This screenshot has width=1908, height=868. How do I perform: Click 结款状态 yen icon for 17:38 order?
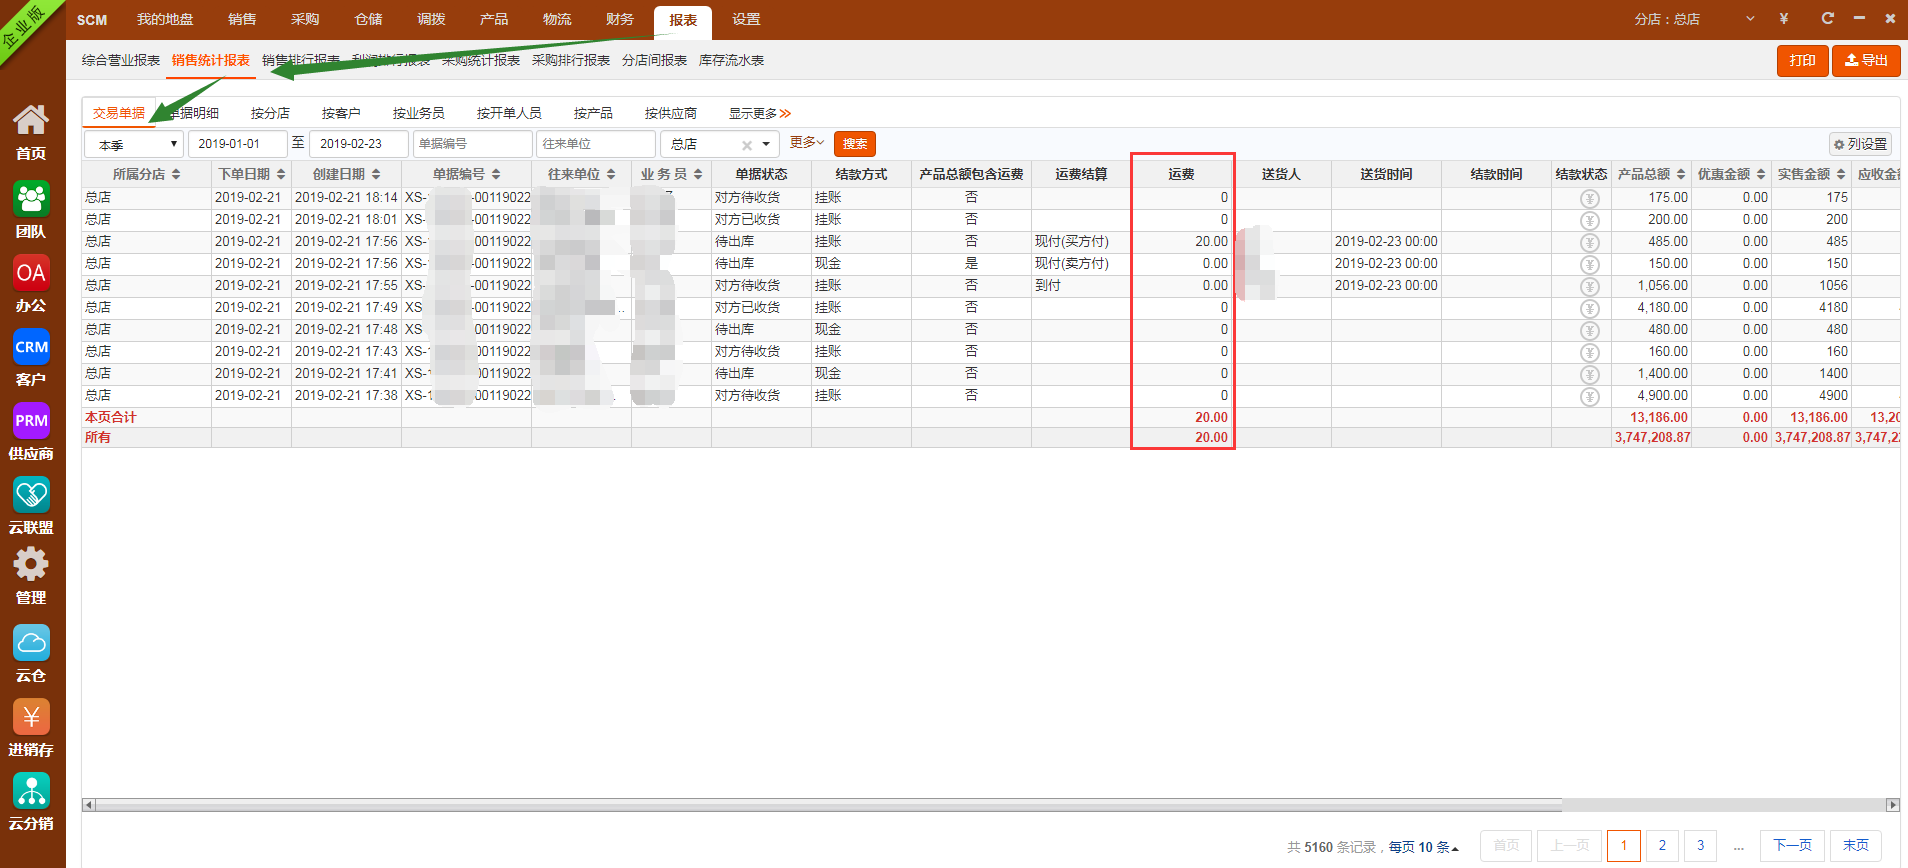point(1590,396)
